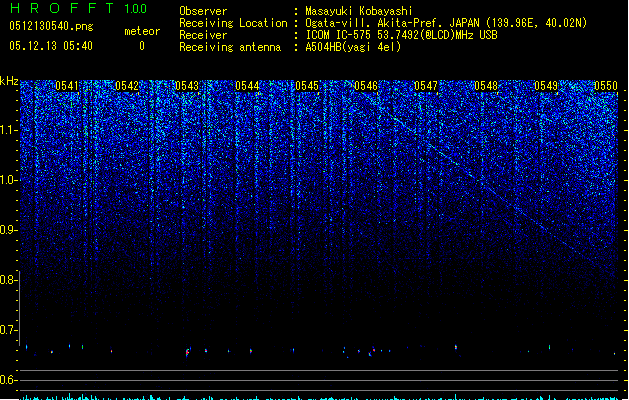Select the file name 0512130540.png
The width and height of the screenshot is (629, 400).
point(51,26)
